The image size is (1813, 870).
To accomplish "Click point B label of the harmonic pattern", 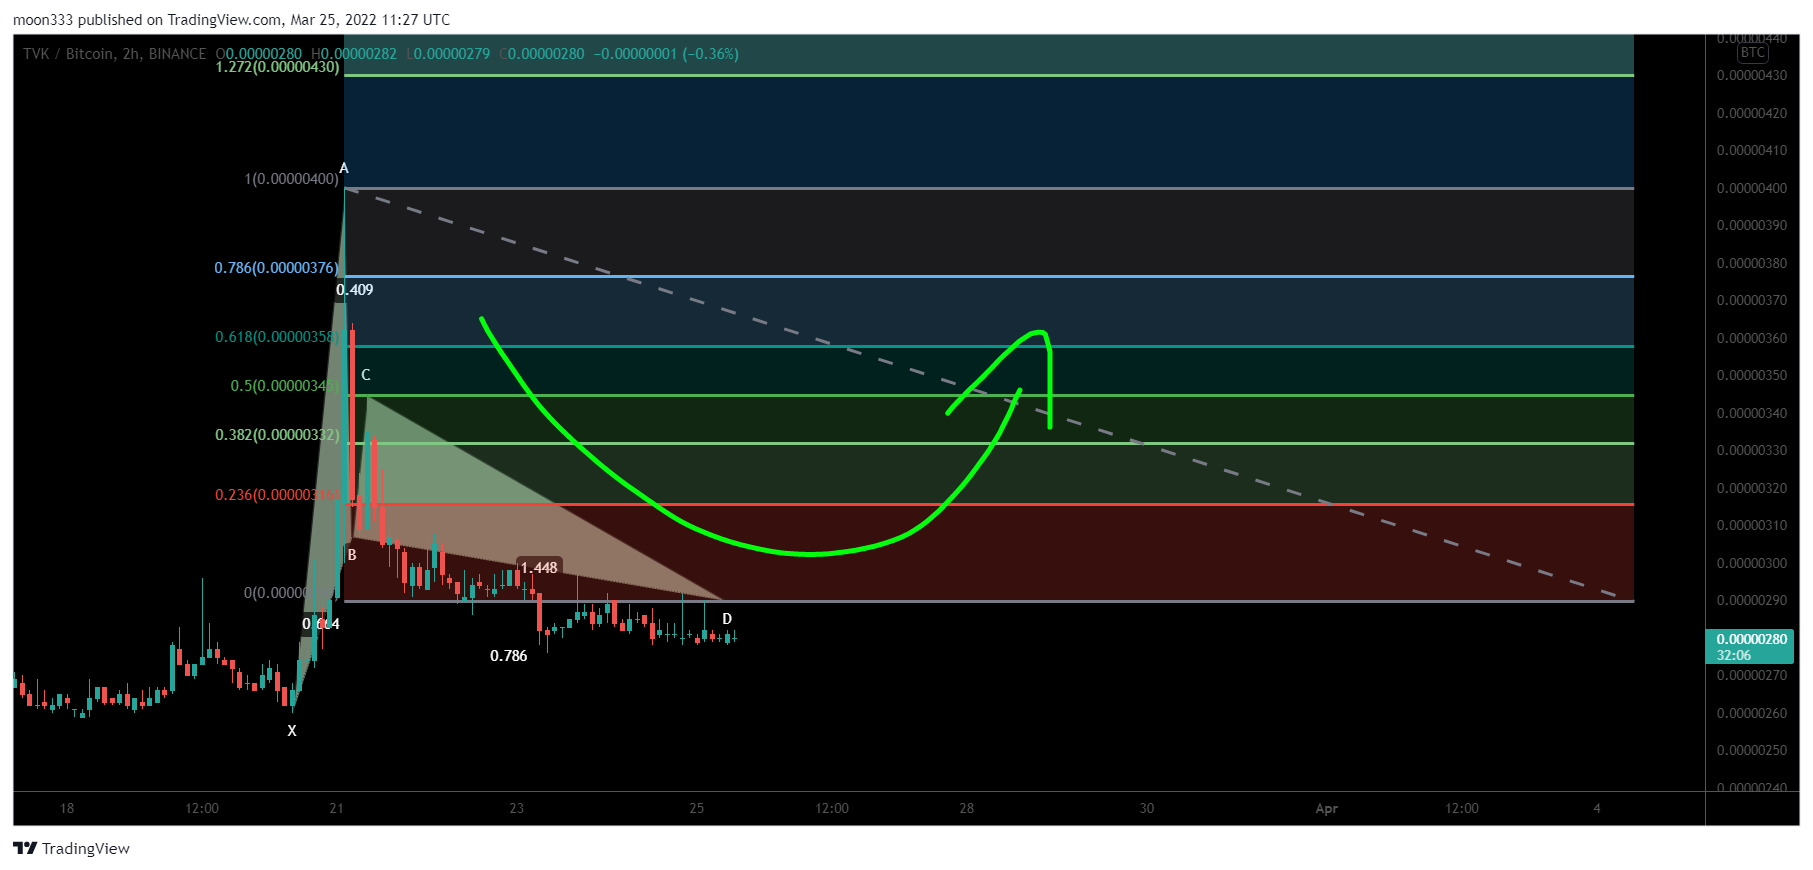I will pyautogui.click(x=352, y=555).
